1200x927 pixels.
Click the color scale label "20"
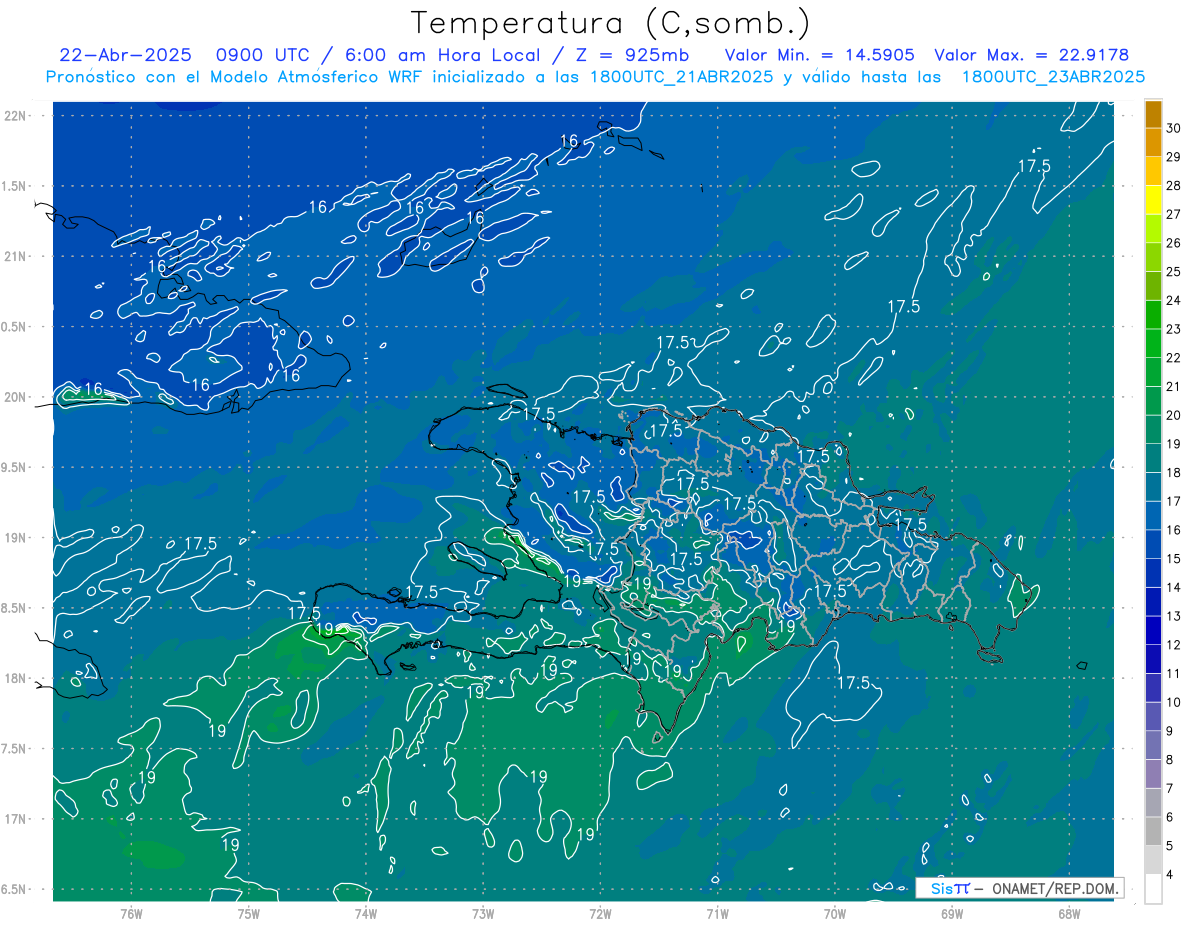1174,415
